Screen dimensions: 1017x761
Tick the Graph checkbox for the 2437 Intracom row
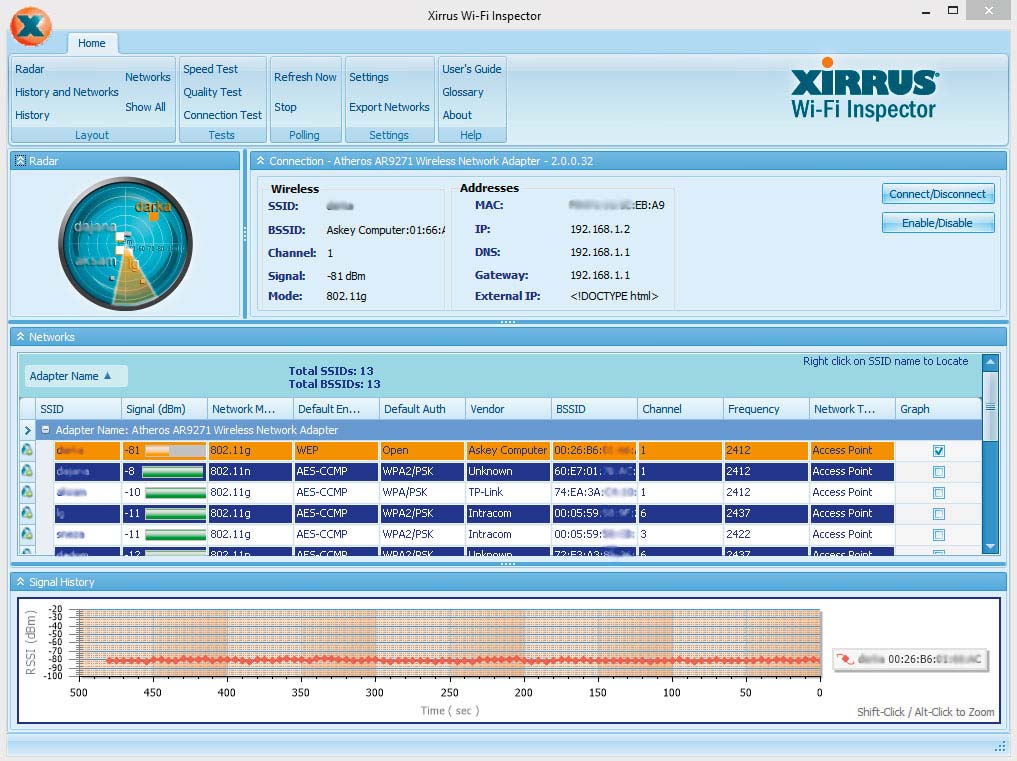click(x=939, y=514)
